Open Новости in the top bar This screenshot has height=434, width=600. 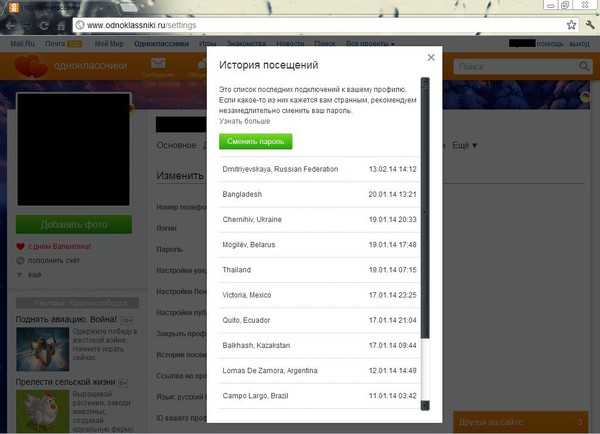tap(290, 44)
